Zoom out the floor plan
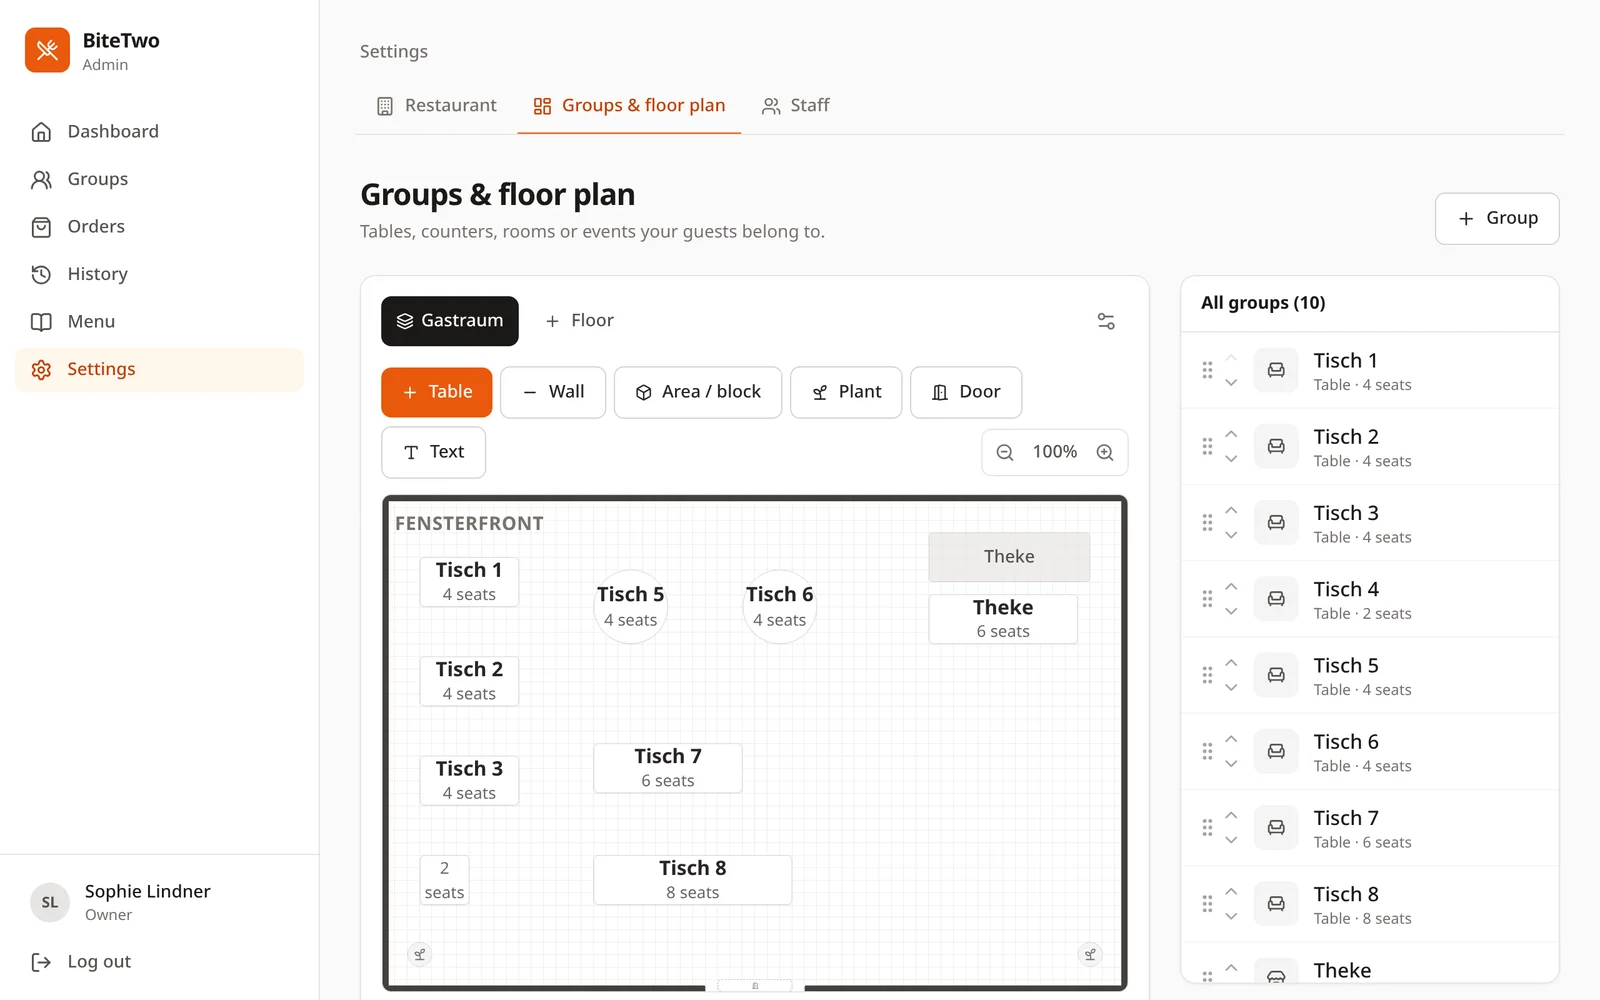The width and height of the screenshot is (1600, 1000). click(x=1005, y=452)
